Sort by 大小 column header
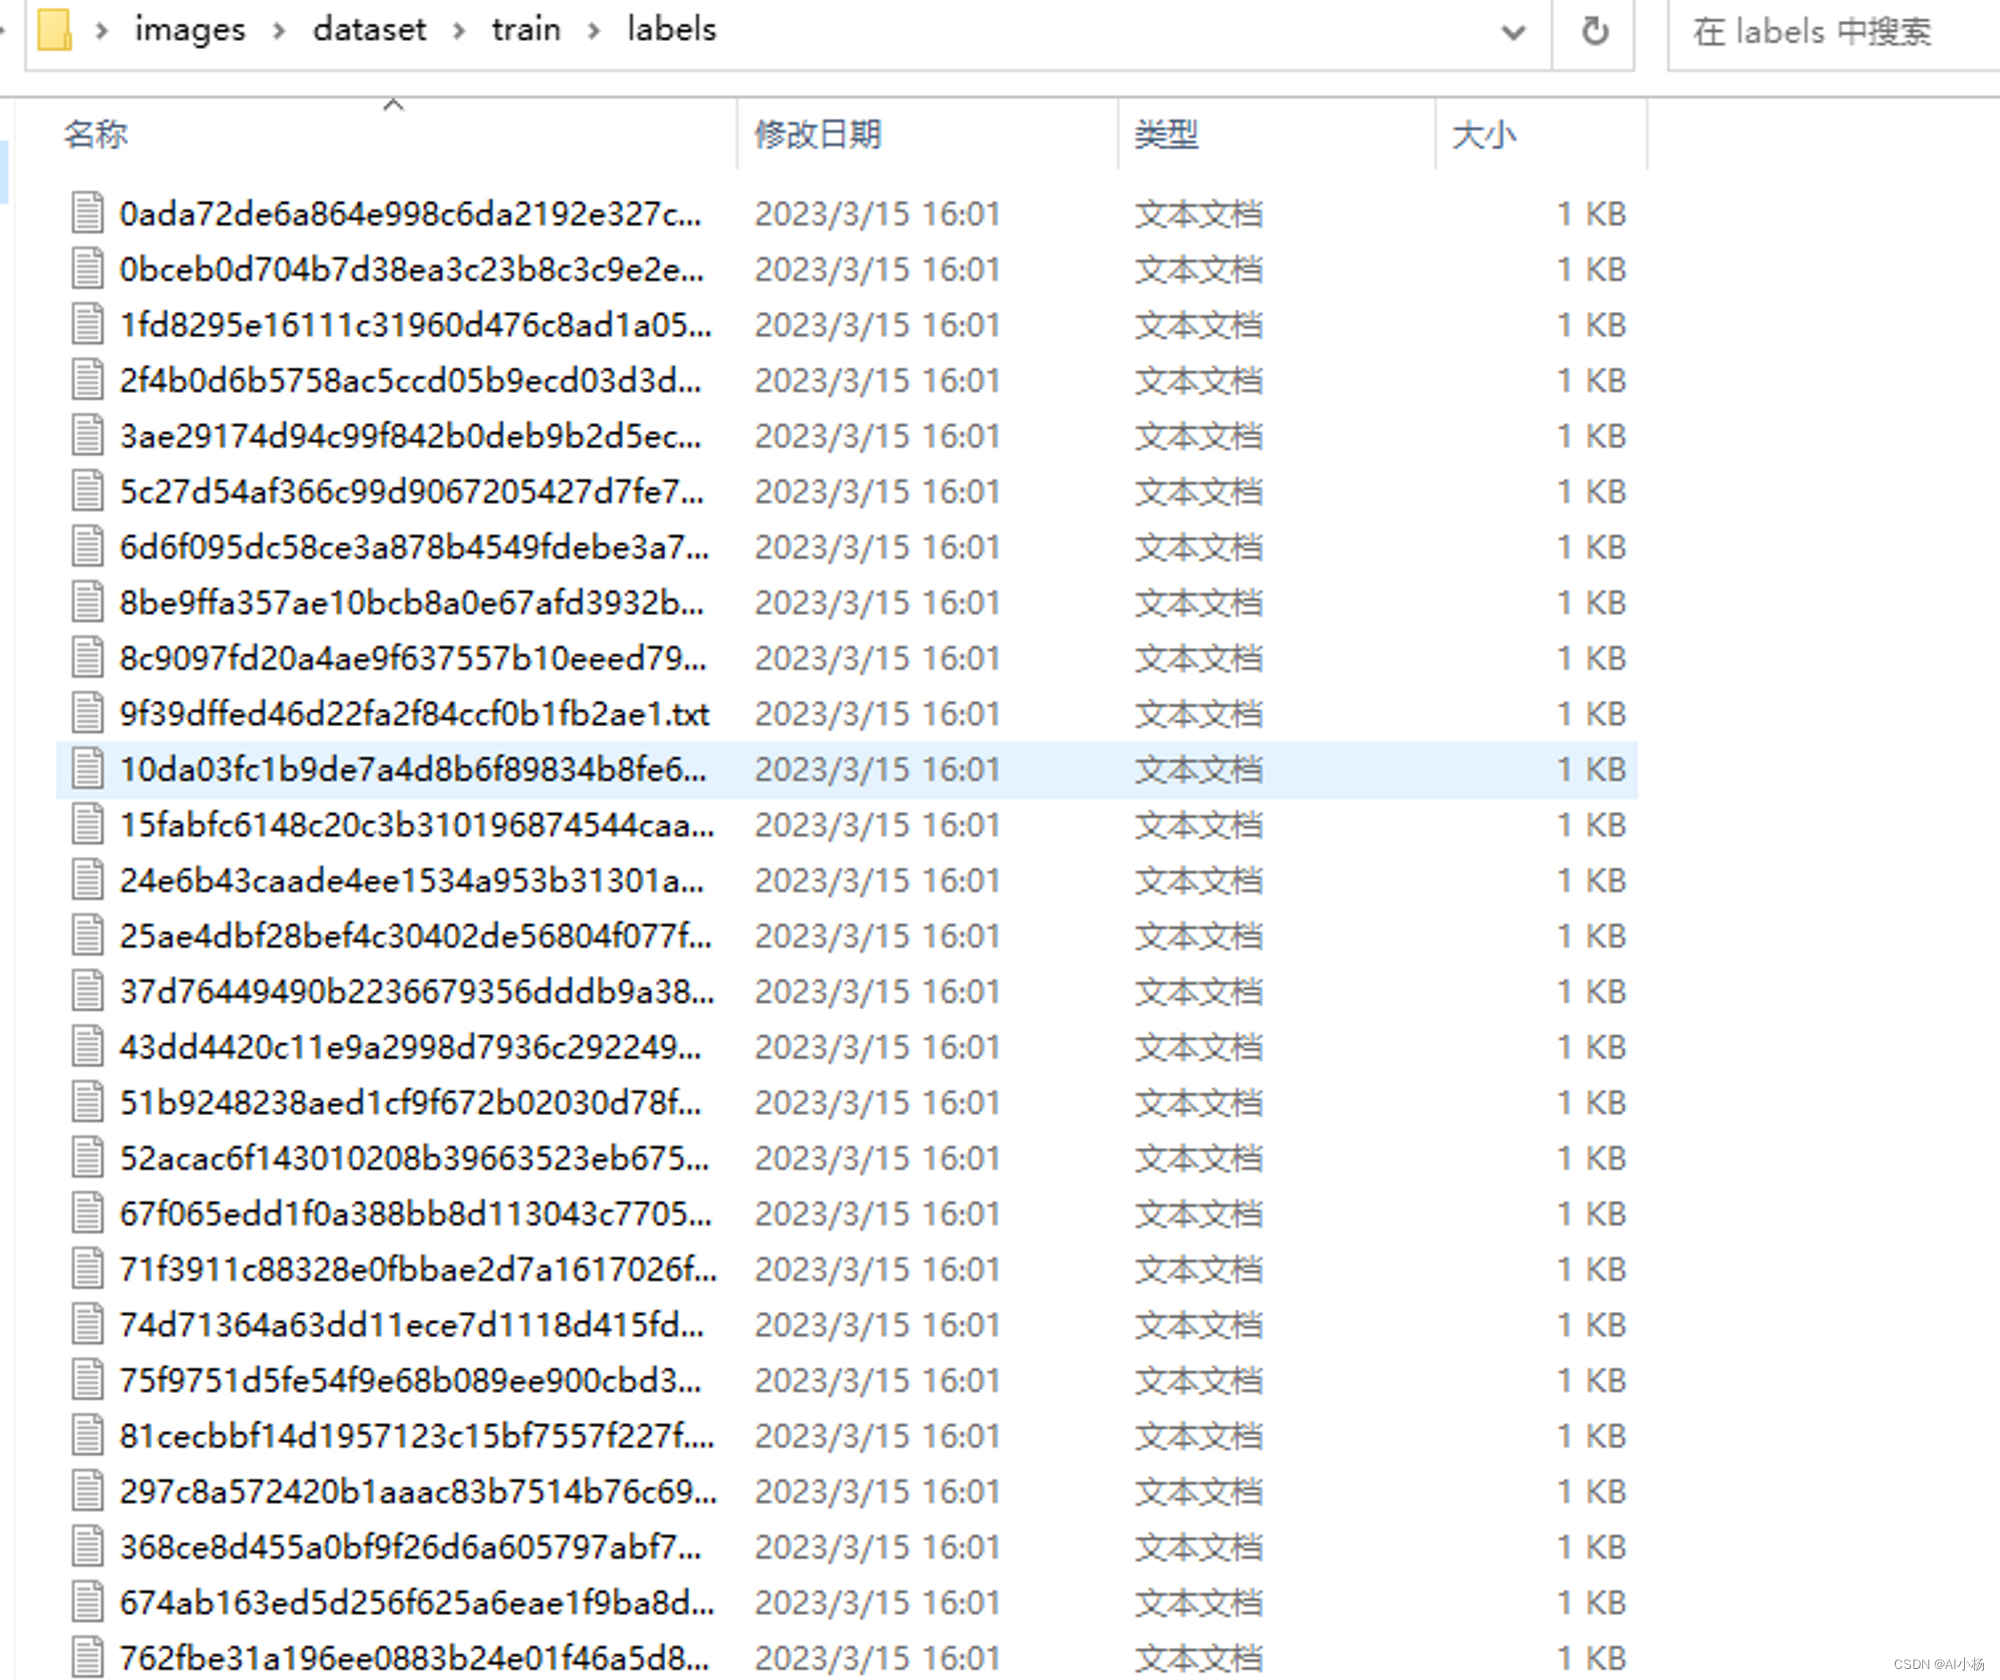This screenshot has width=2000, height=1680. (x=1484, y=134)
